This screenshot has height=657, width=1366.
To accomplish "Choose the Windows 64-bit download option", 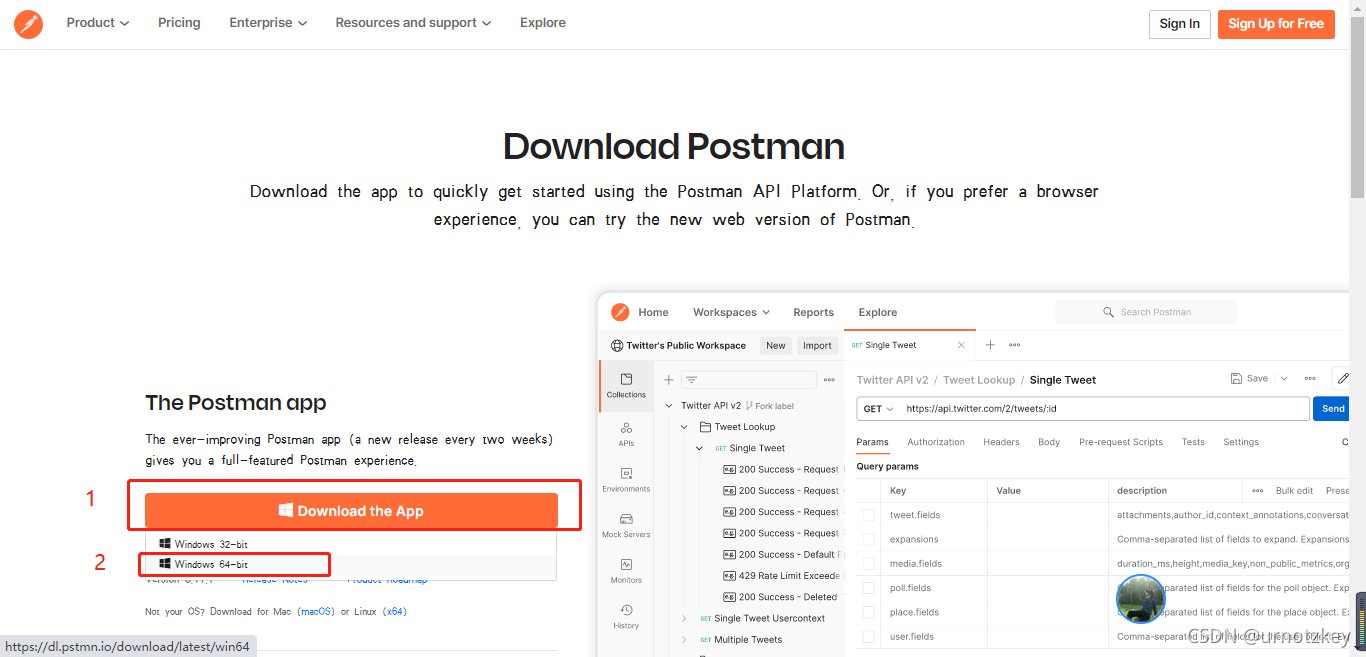I will pyautogui.click(x=350, y=565).
